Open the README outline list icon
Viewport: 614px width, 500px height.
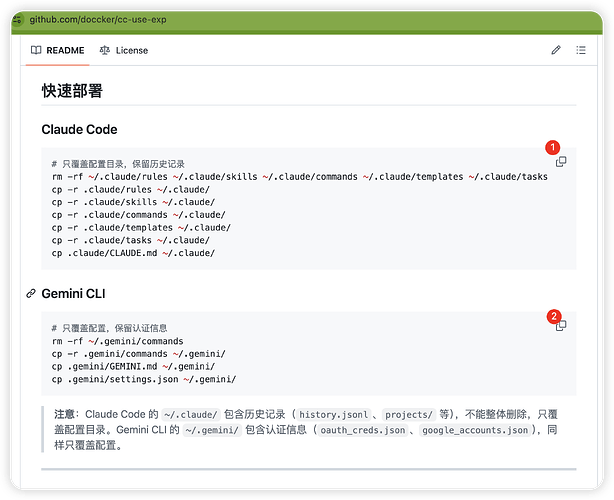tap(581, 50)
